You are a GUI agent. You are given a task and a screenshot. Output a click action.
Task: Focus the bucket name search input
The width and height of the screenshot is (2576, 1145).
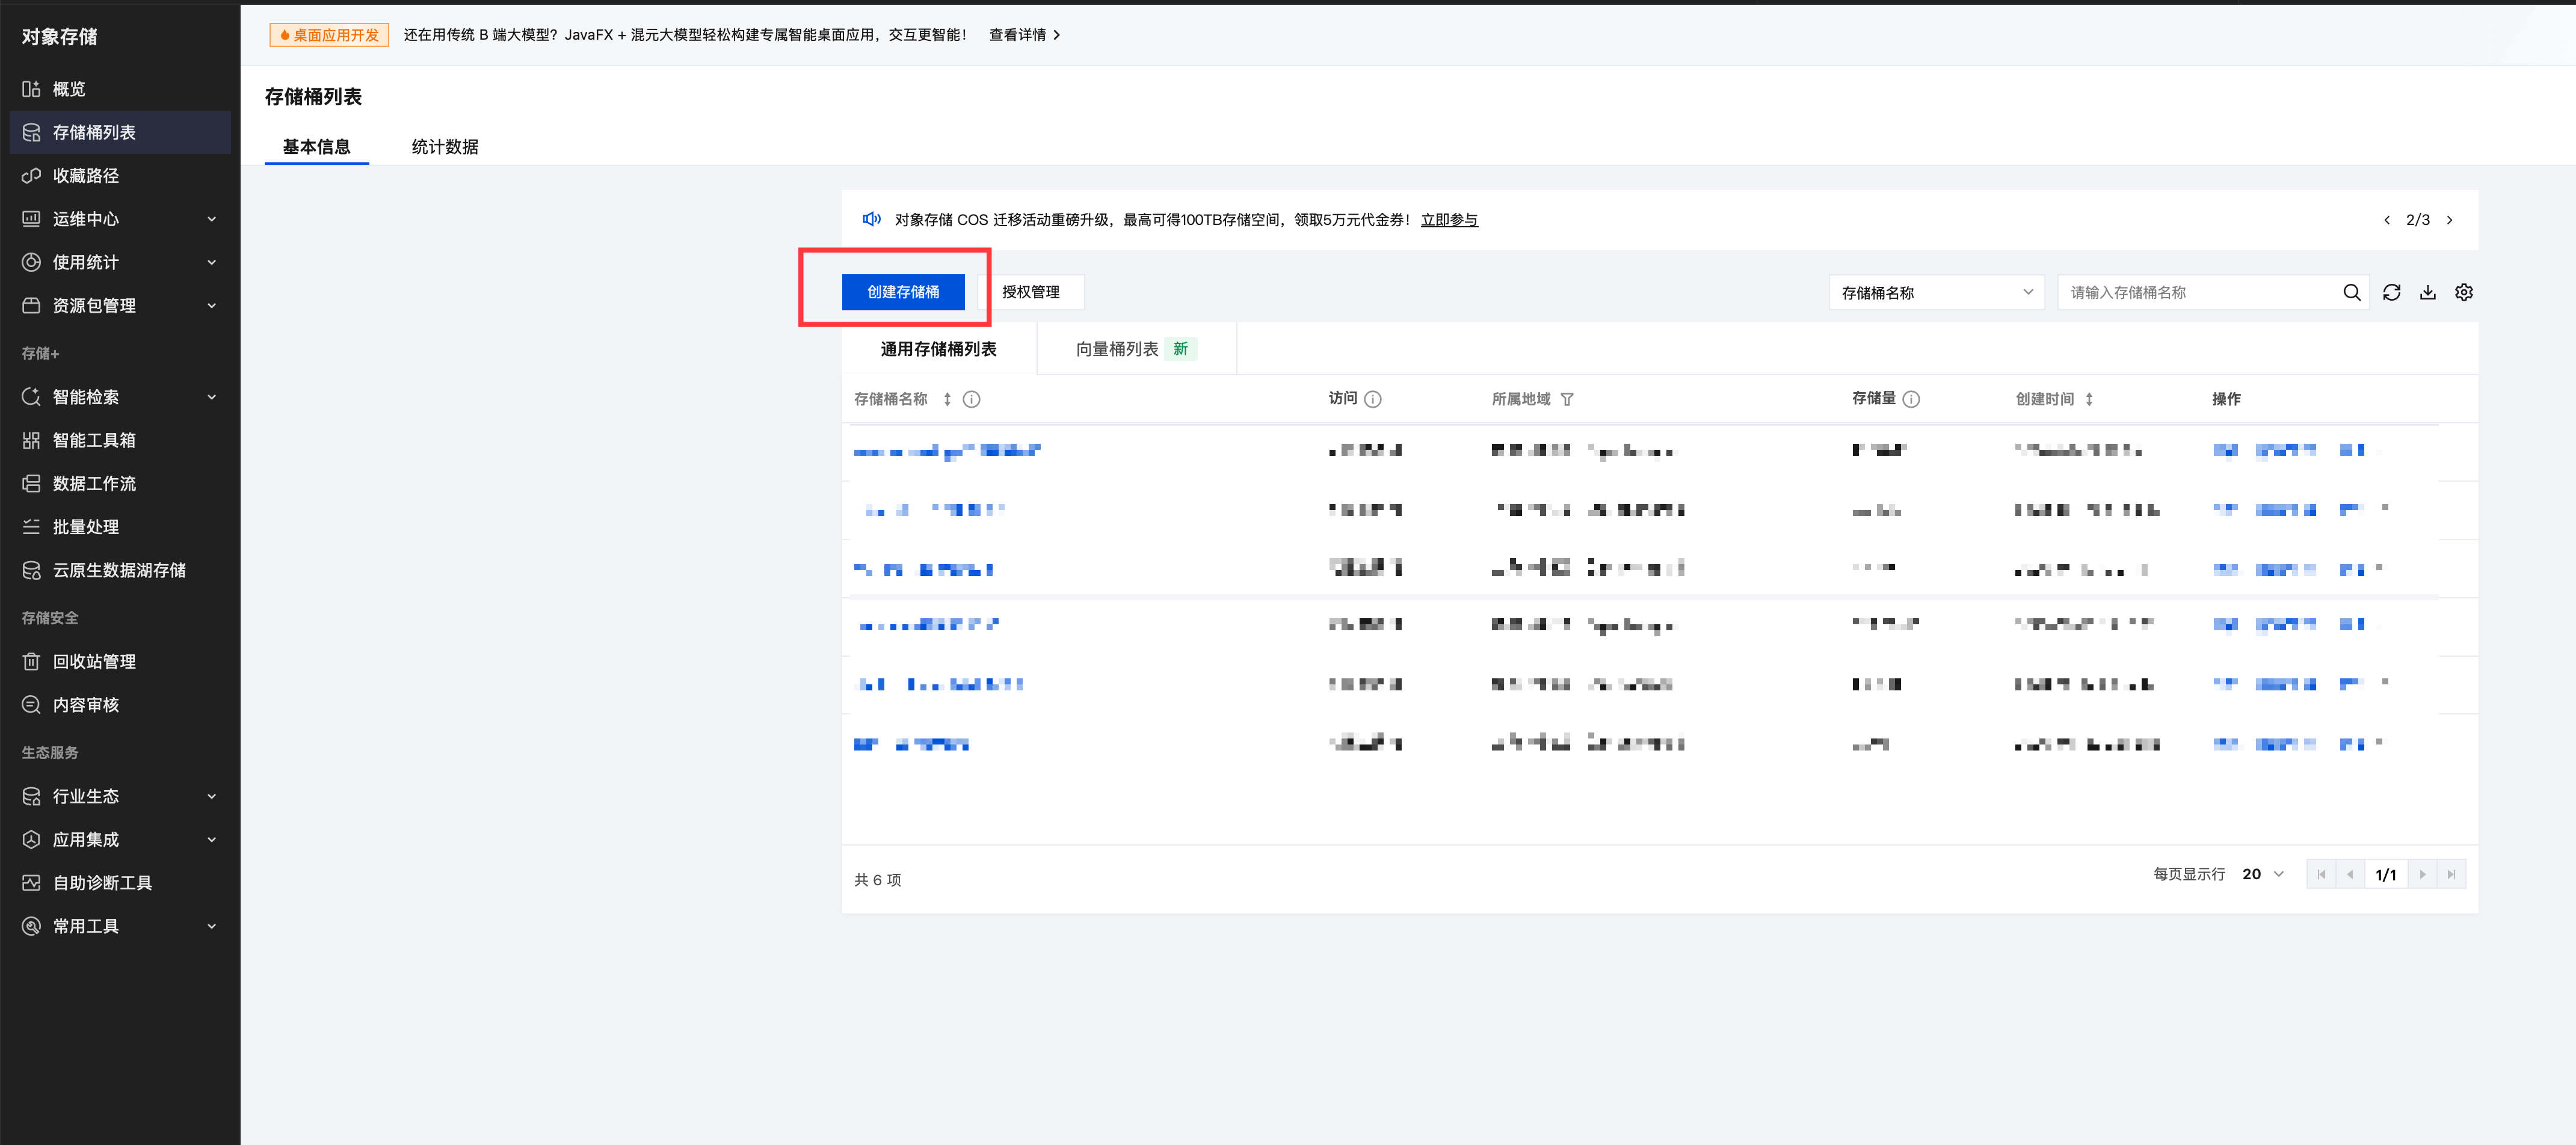pyautogui.click(x=2200, y=292)
